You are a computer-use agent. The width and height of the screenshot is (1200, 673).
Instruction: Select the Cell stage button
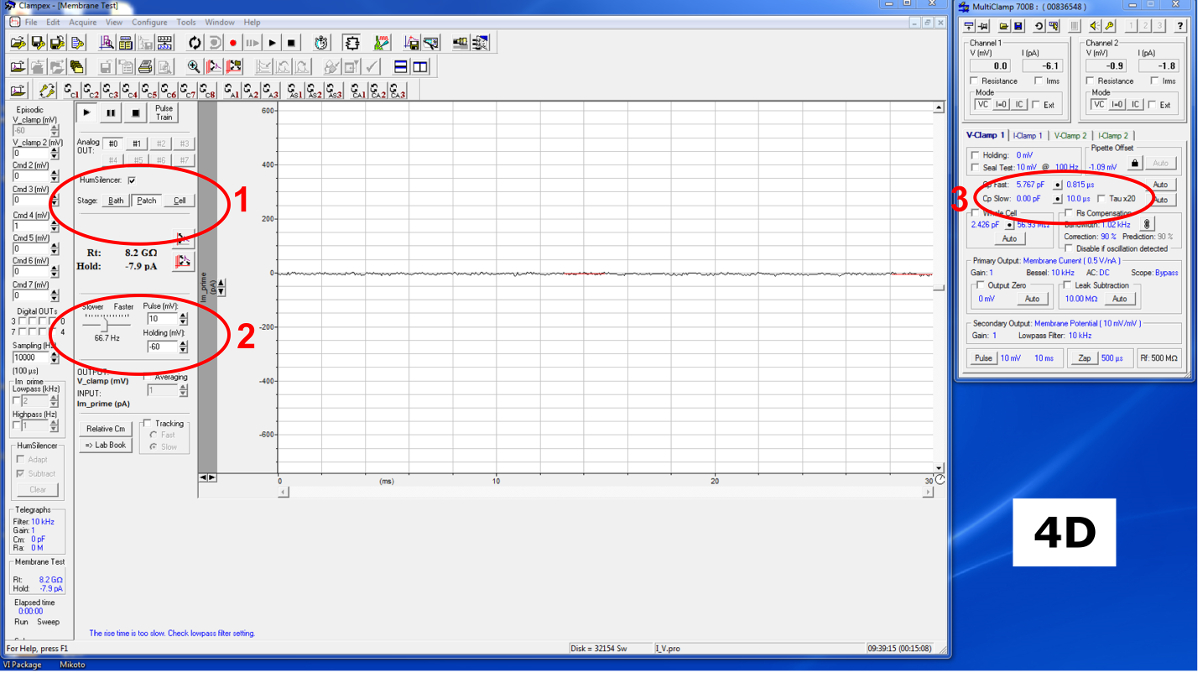pyautogui.click(x=179, y=201)
